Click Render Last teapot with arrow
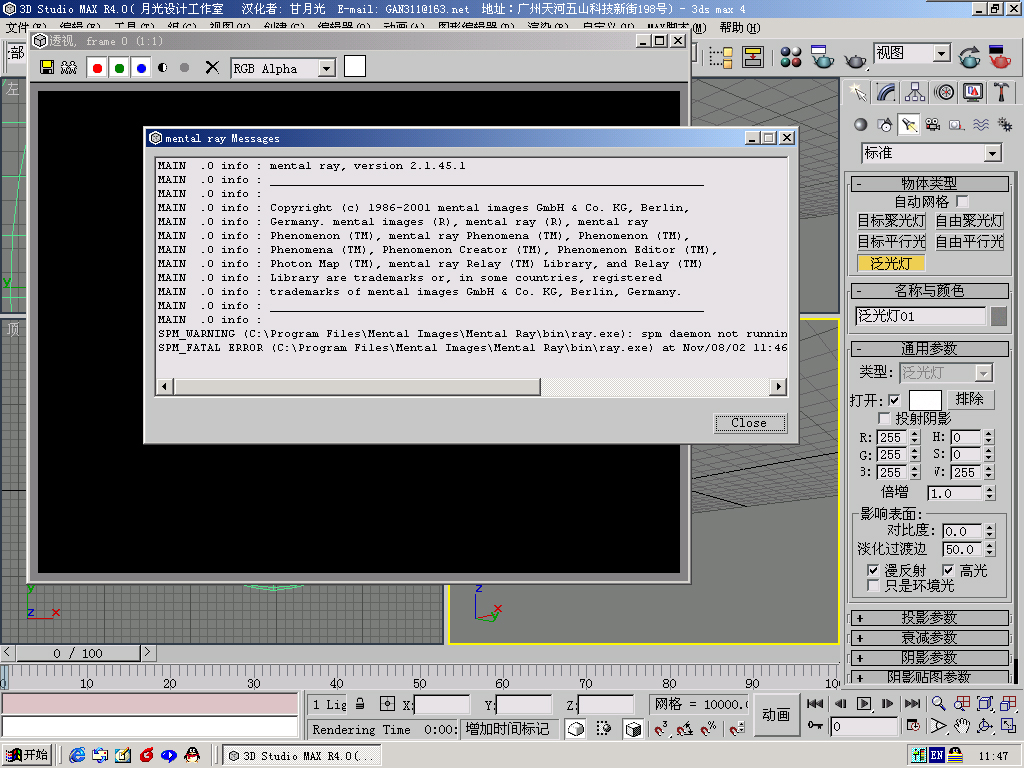 [970, 57]
